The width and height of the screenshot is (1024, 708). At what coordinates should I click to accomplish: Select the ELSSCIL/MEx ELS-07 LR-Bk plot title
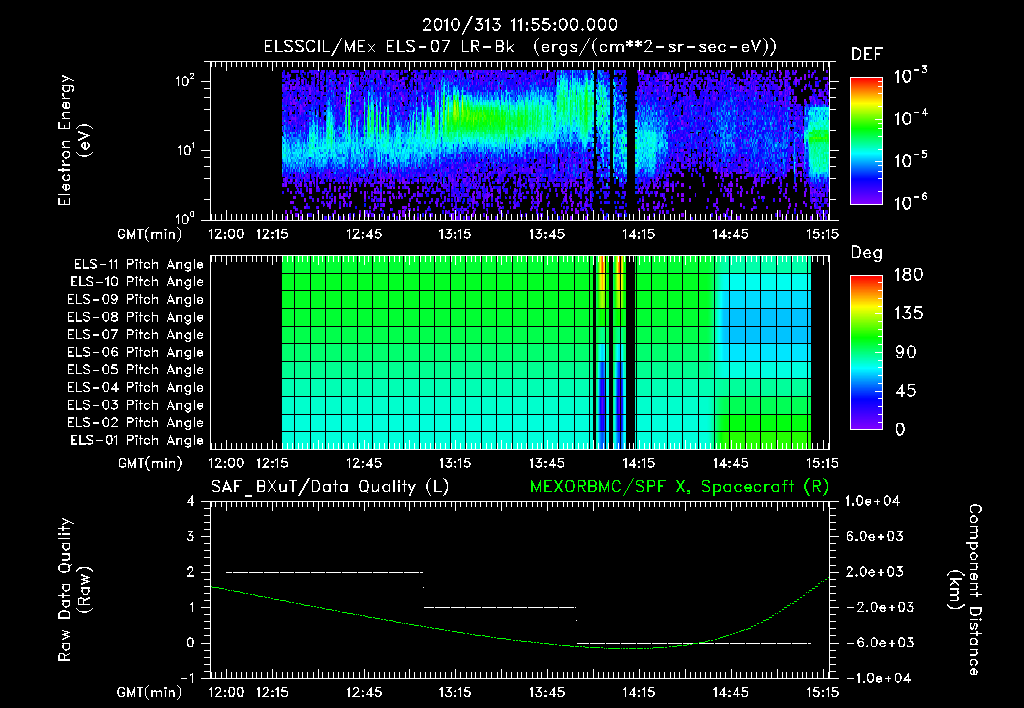click(x=520, y=47)
